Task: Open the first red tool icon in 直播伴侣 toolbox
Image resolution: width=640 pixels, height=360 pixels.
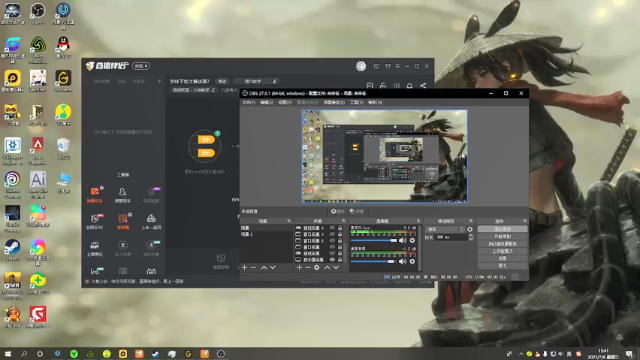Action: (95, 191)
